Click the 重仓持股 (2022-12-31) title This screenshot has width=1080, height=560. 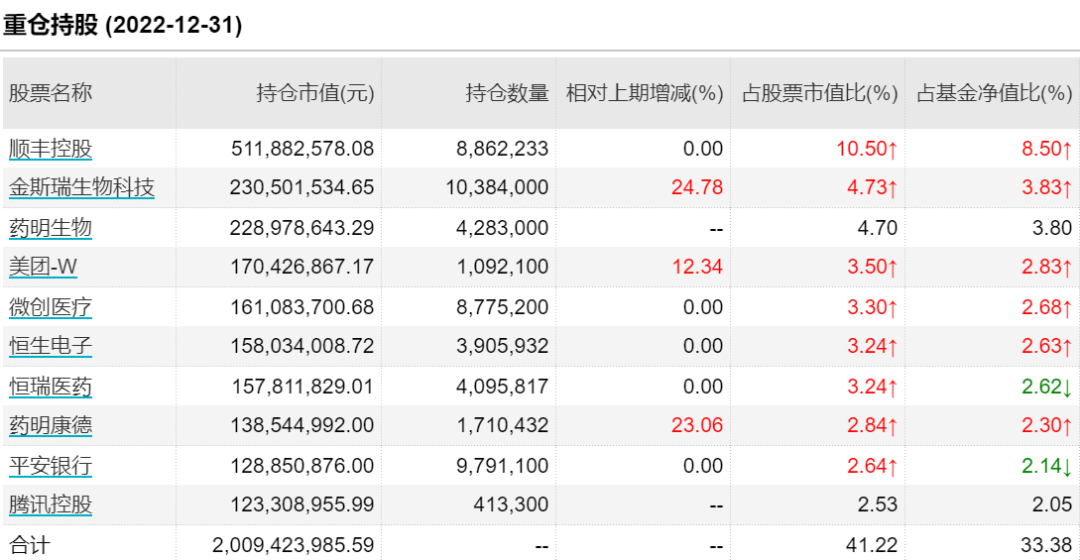point(123,25)
